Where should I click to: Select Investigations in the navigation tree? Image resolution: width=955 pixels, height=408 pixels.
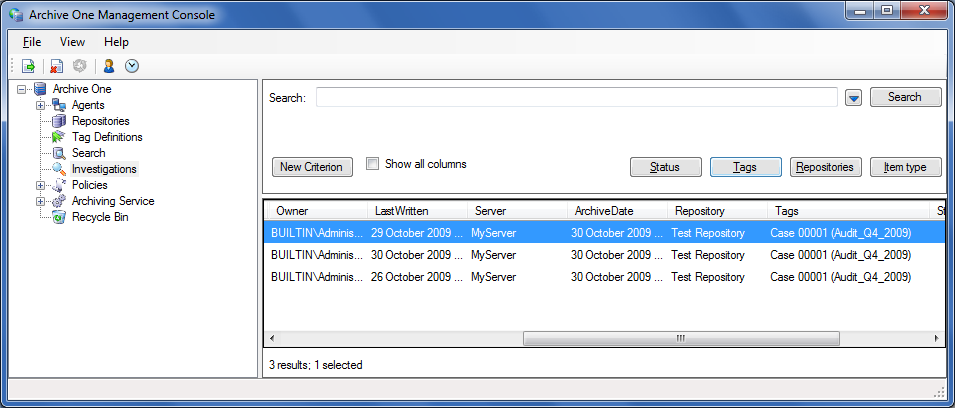point(104,169)
